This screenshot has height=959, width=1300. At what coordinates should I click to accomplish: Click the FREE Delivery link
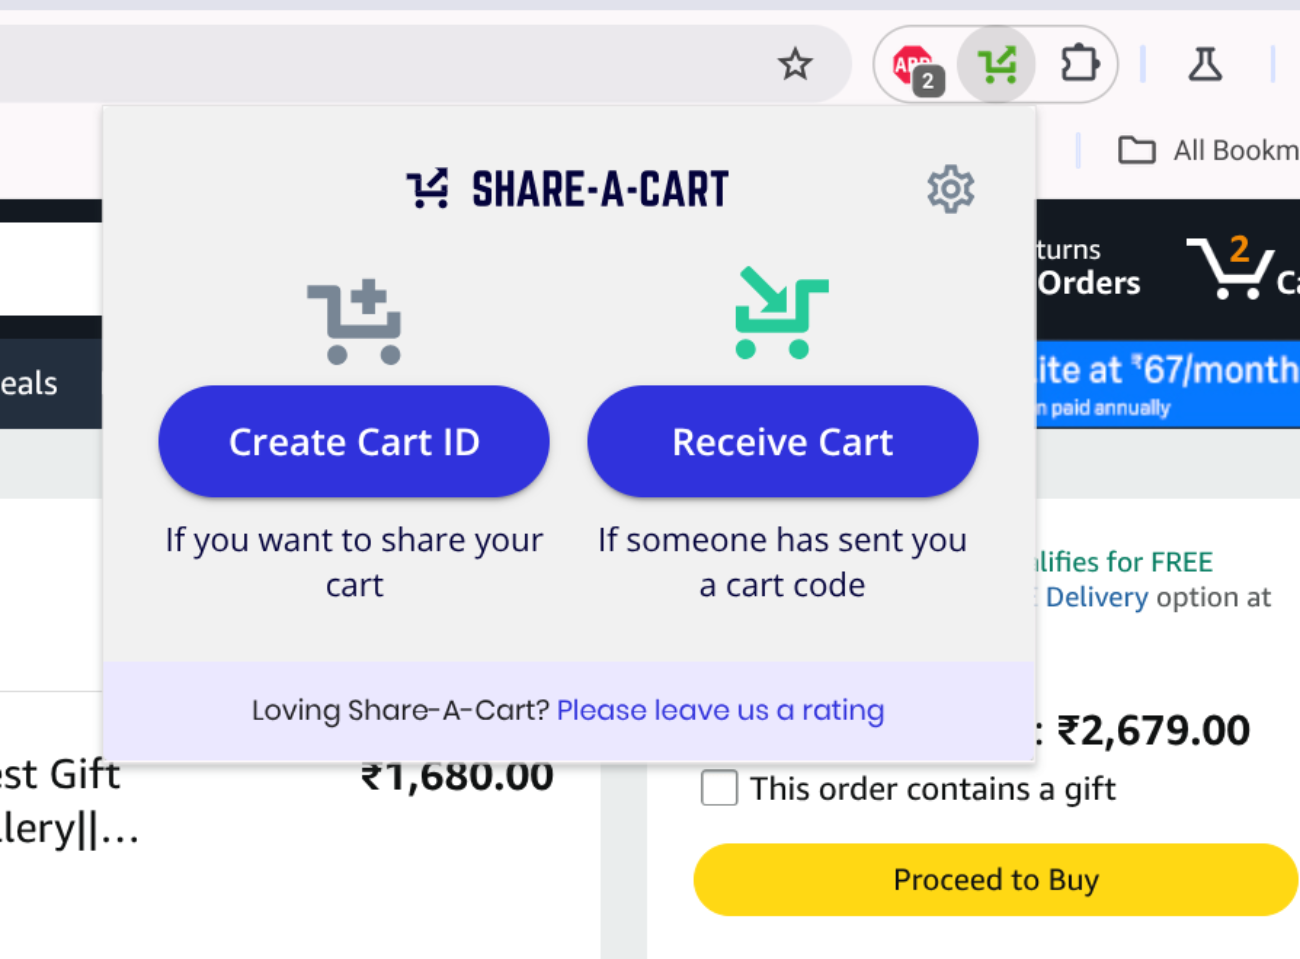click(1096, 596)
